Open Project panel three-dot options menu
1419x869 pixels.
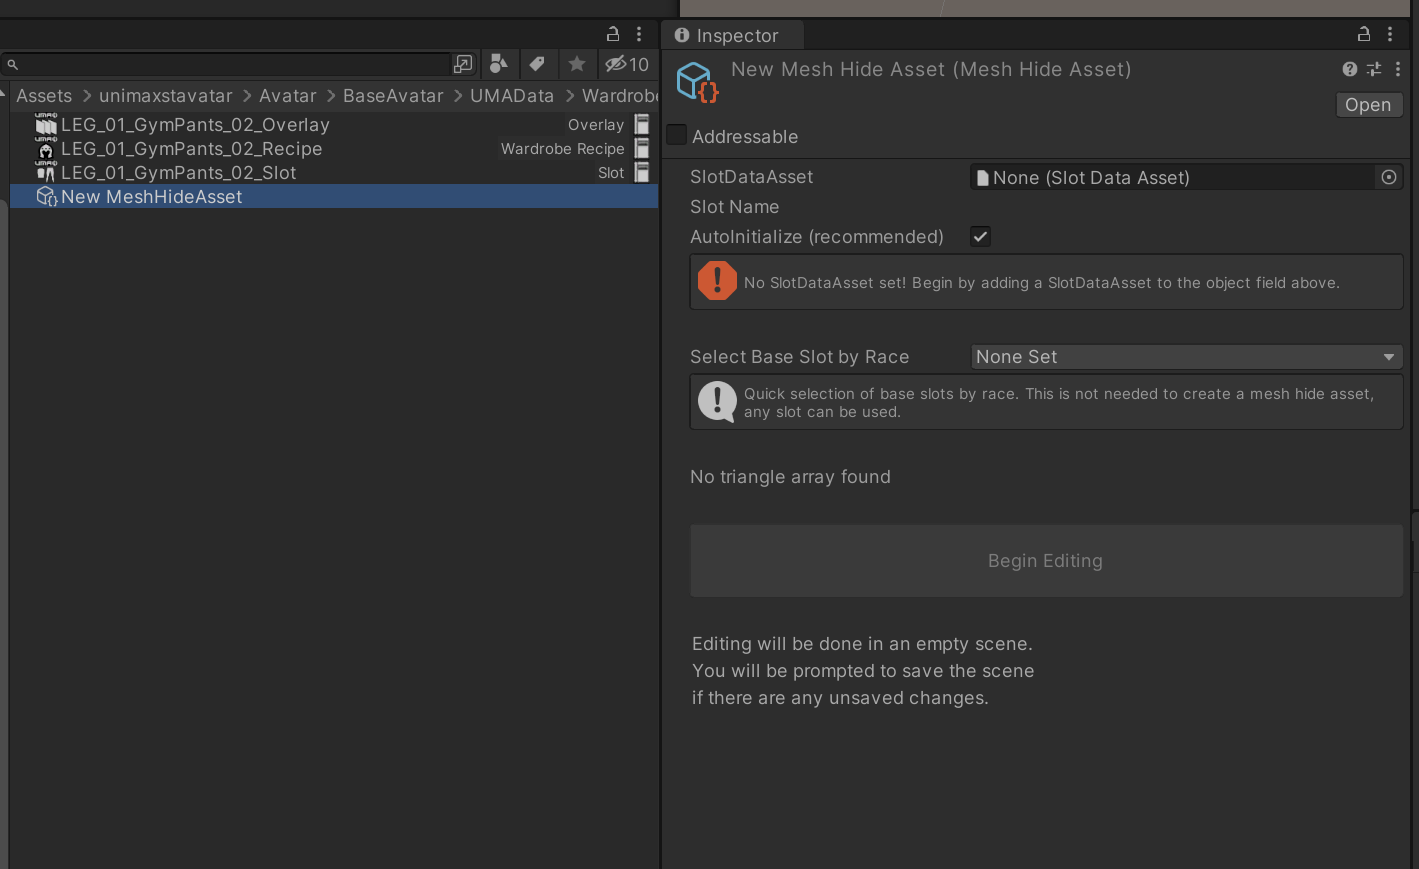tap(639, 34)
